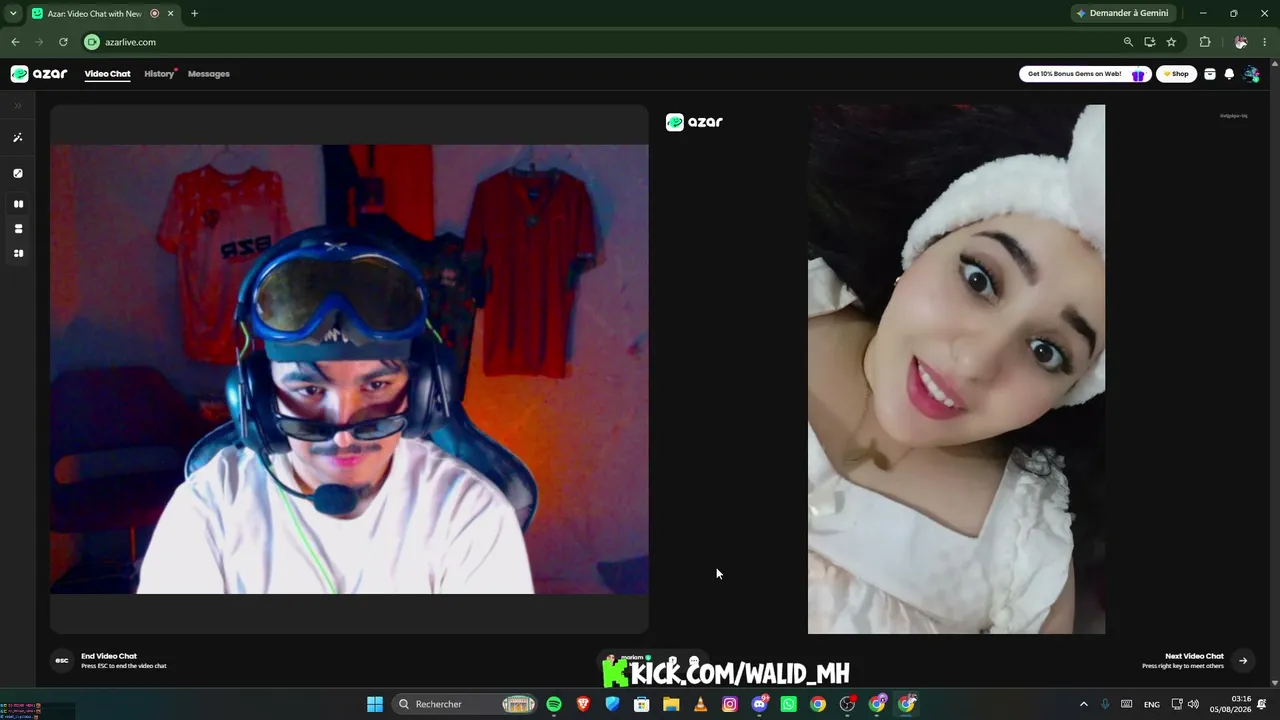
Task: Open the zoom control in the address bar
Action: tap(1128, 42)
